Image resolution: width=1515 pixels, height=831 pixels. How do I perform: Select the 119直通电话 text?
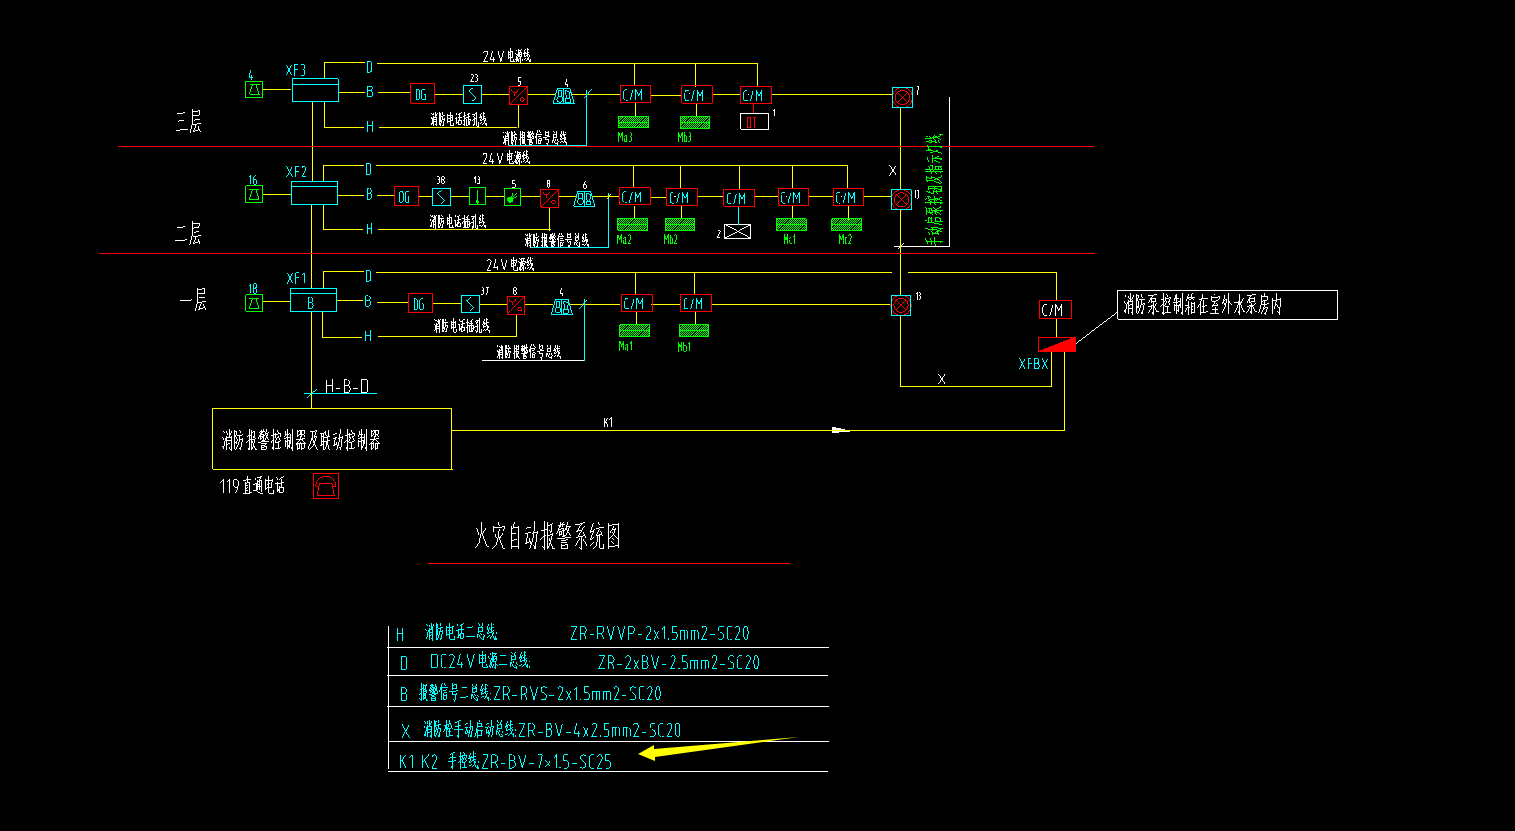click(x=253, y=486)
